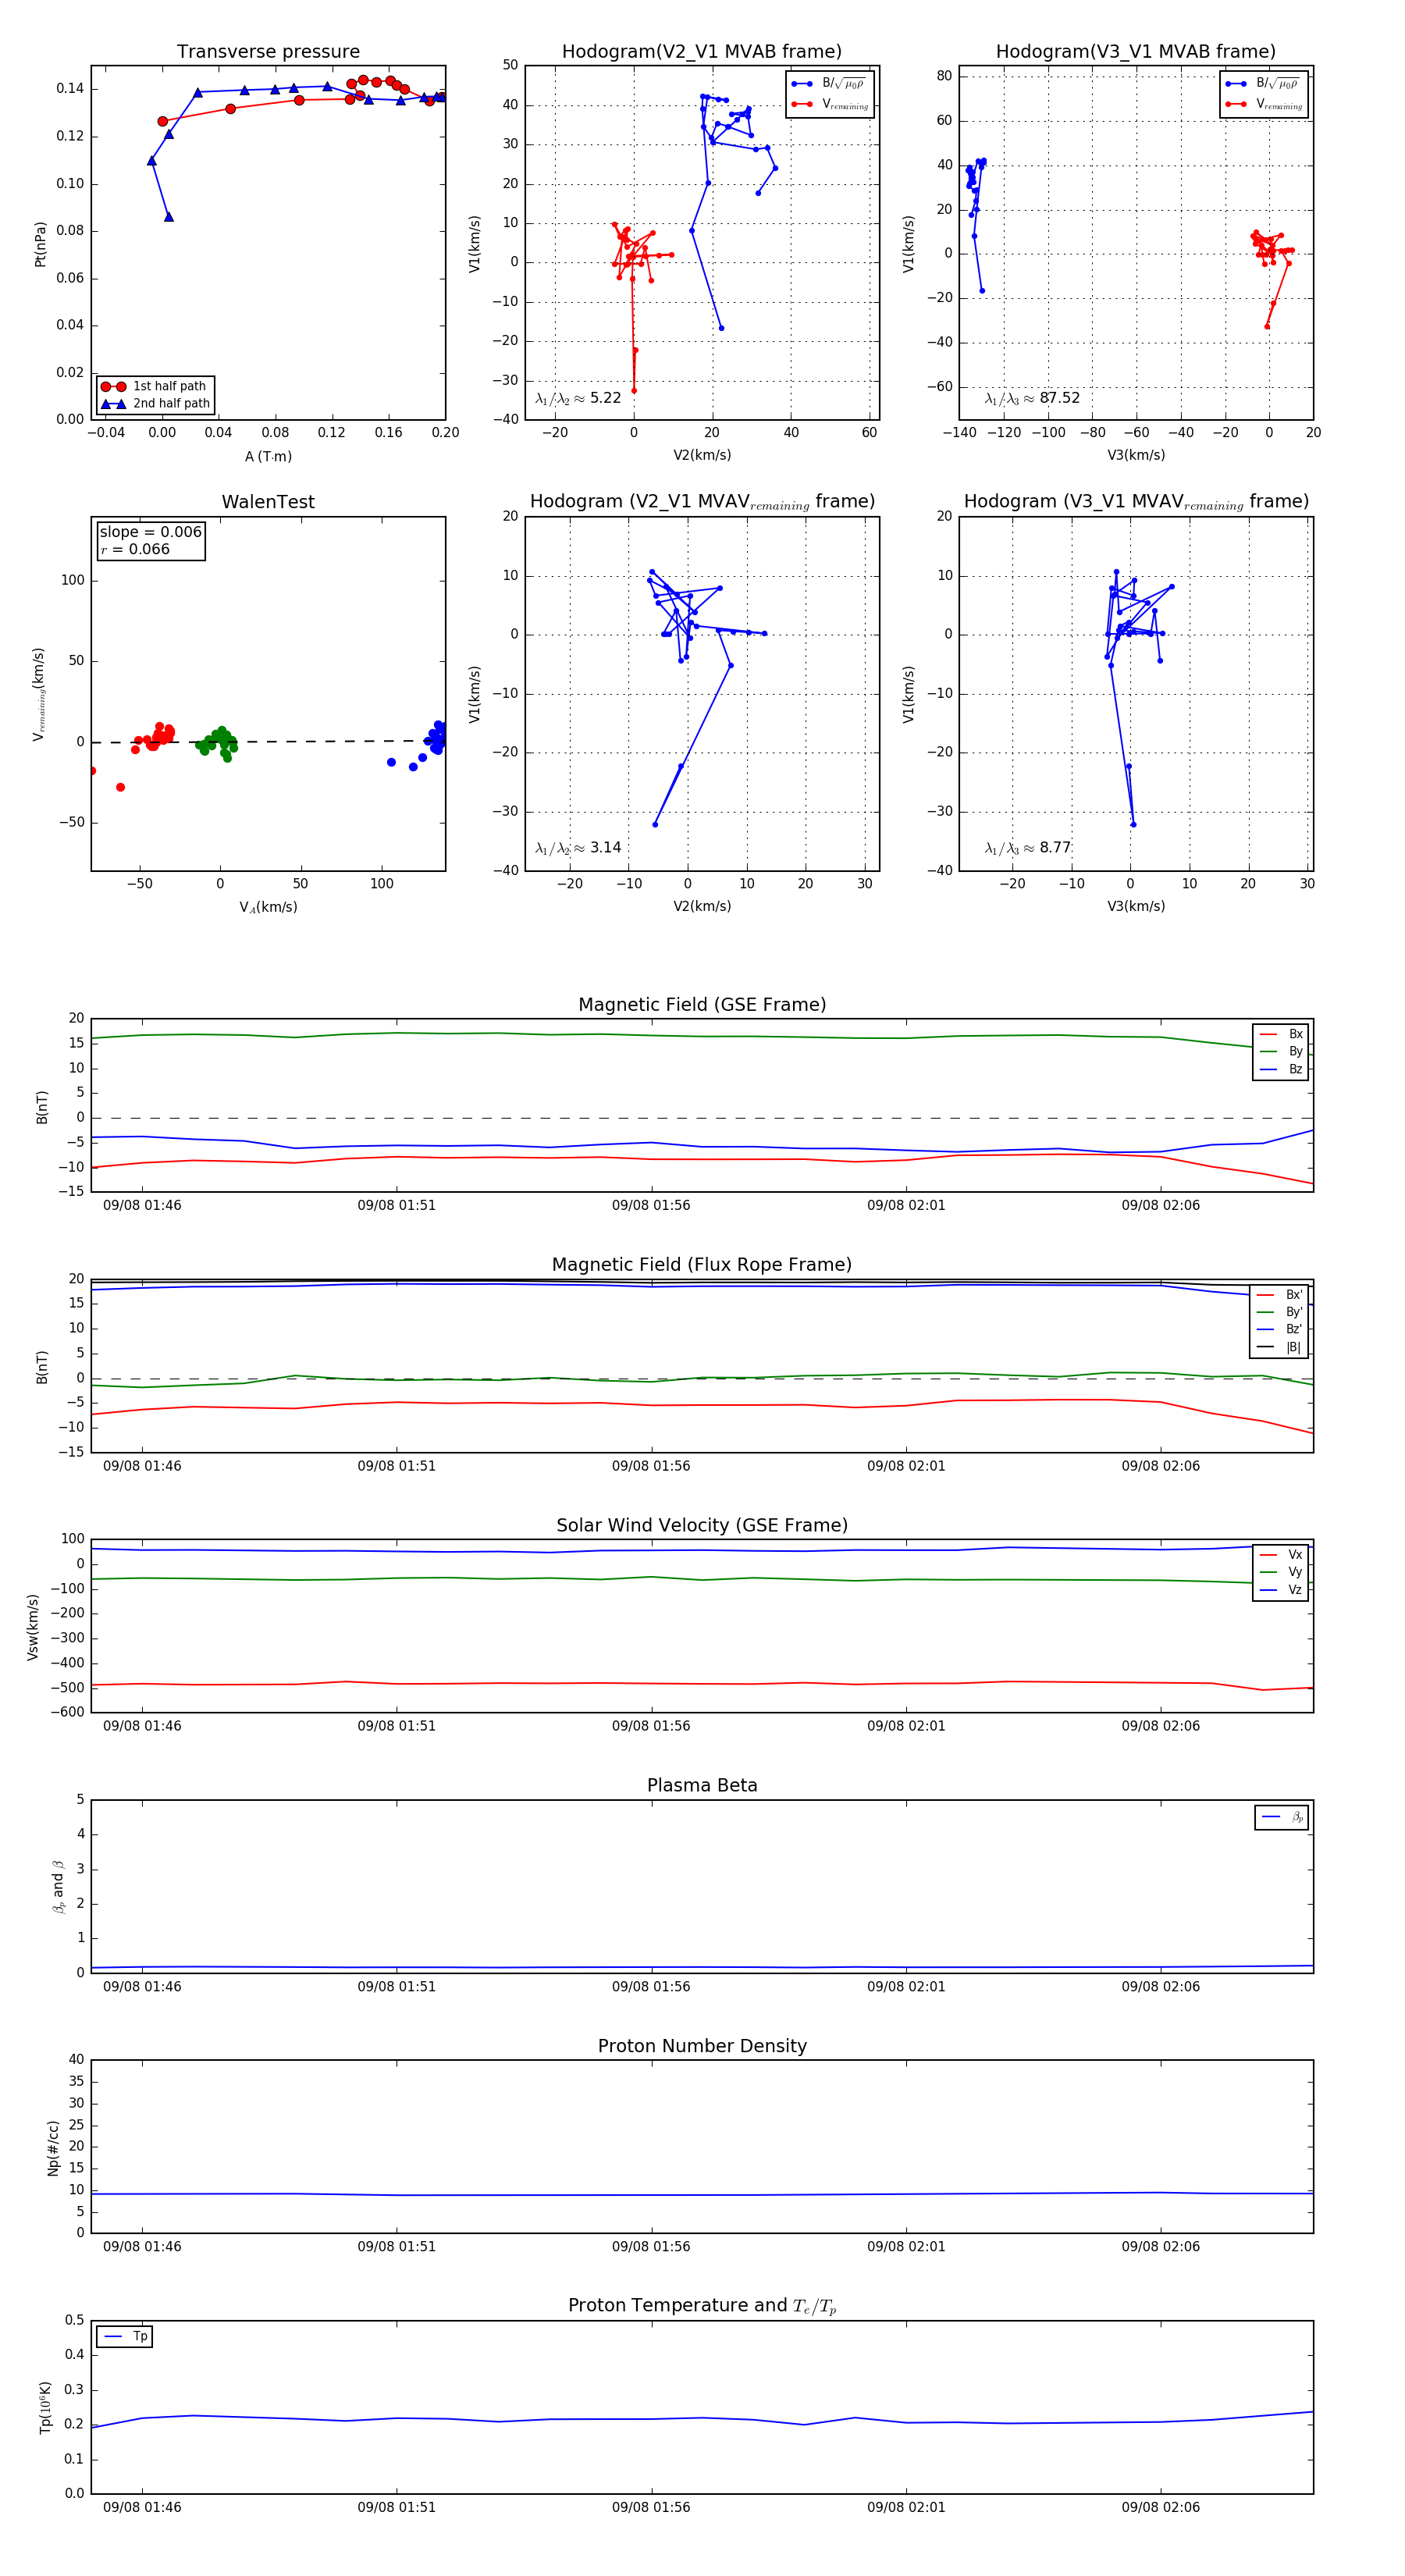Click the Pt(nPa) y-axis label
1405x2576 pixels.
40,244
